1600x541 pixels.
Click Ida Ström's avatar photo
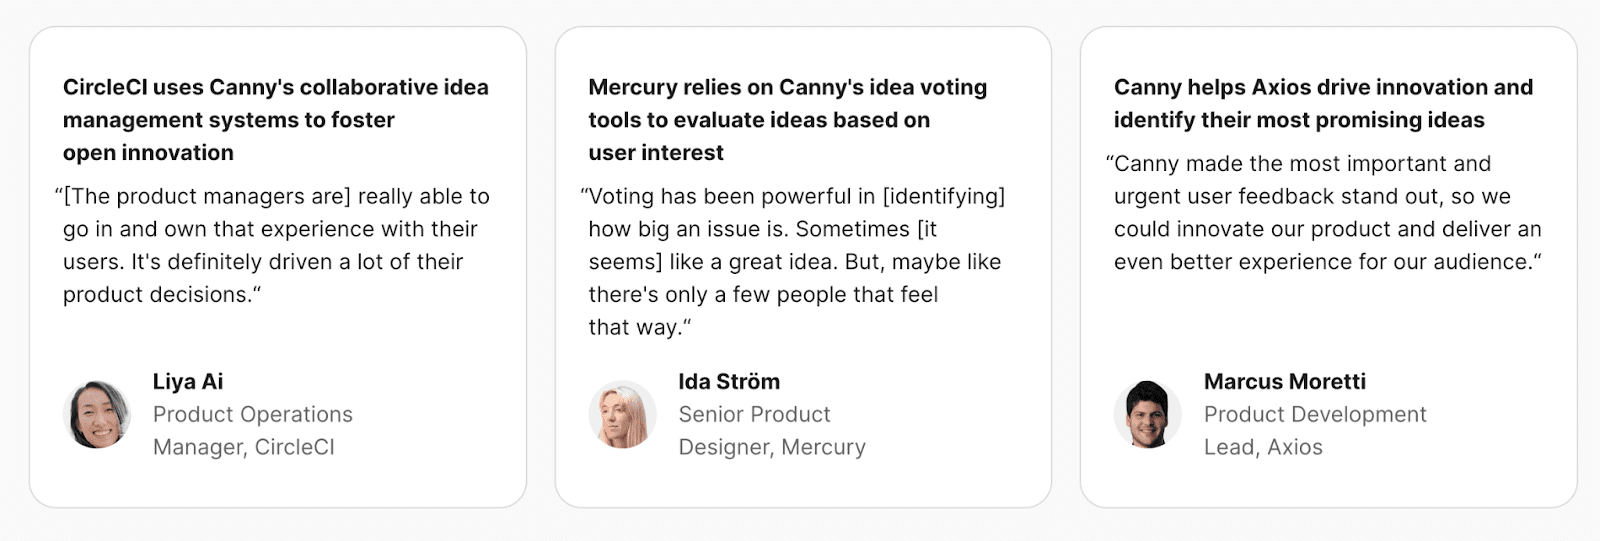[x=622, y=414]
